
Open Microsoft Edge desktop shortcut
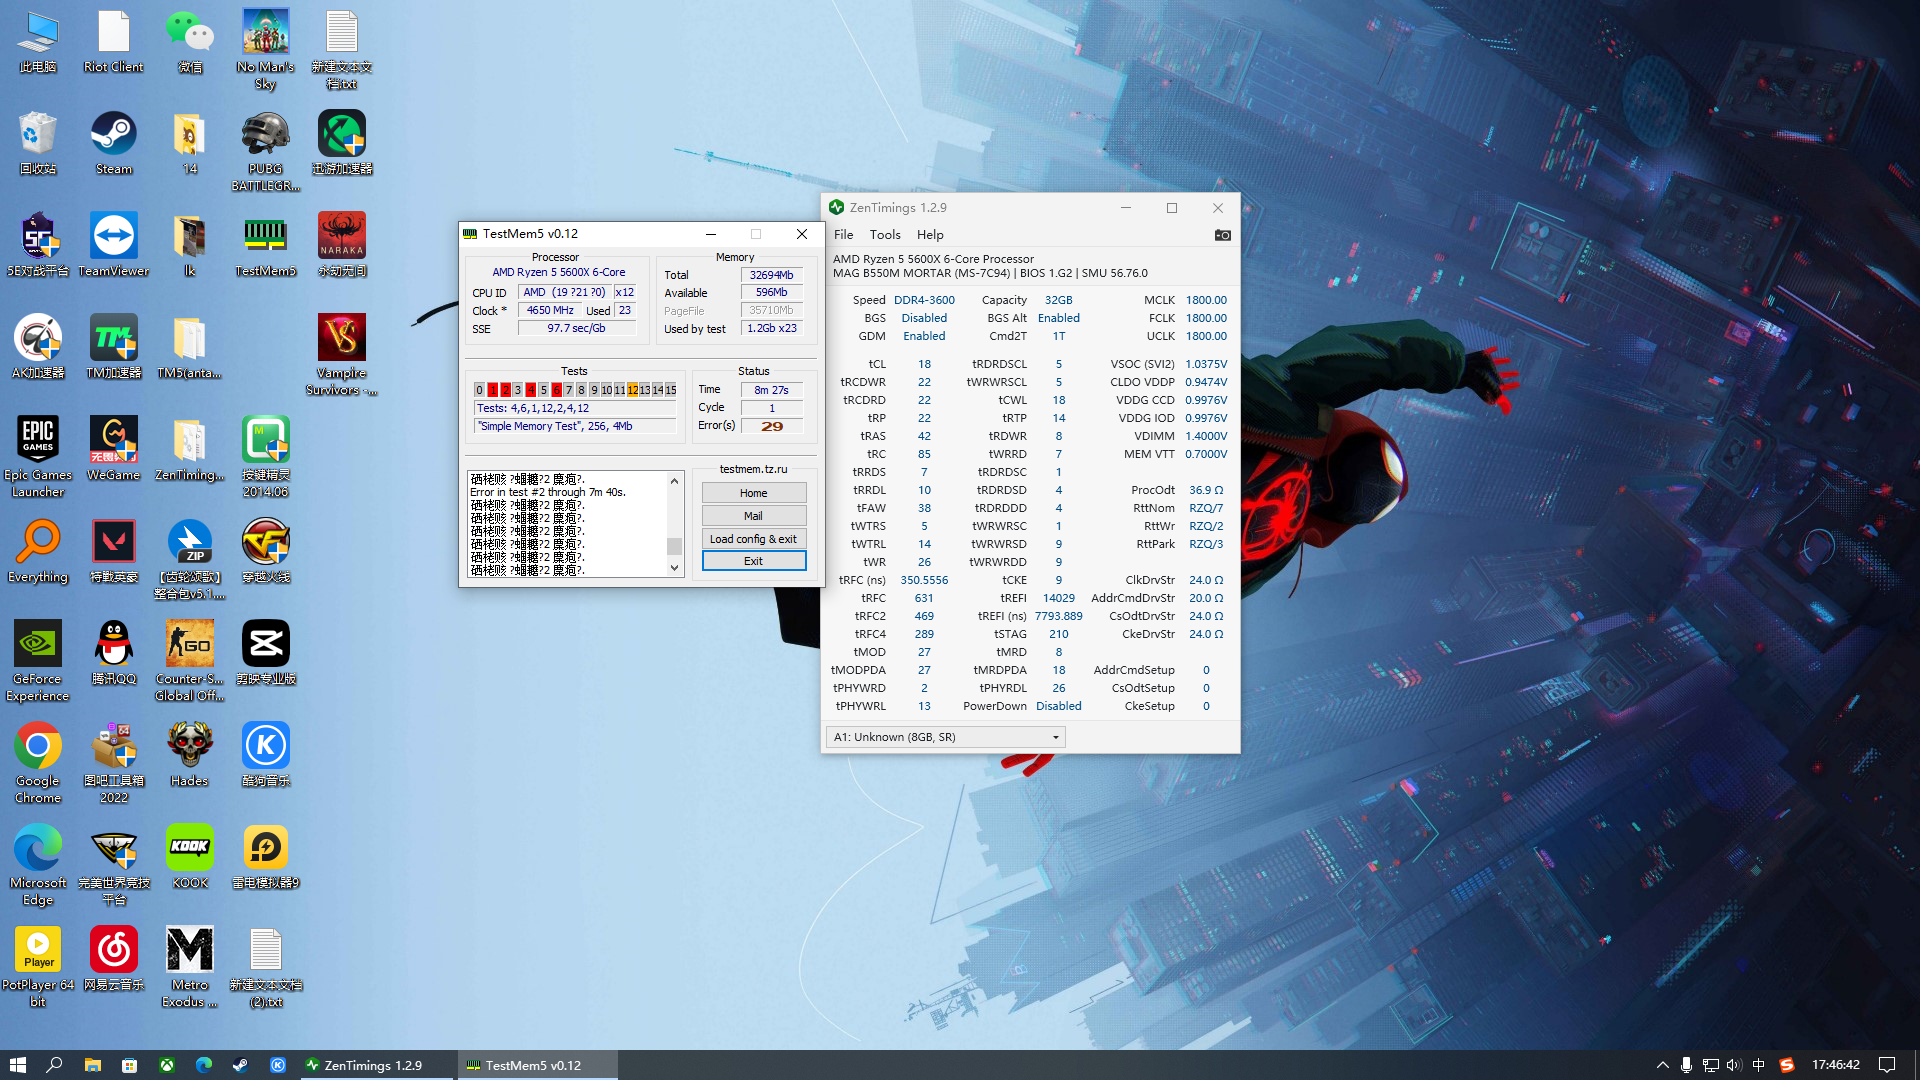click(x=38, y=865)
